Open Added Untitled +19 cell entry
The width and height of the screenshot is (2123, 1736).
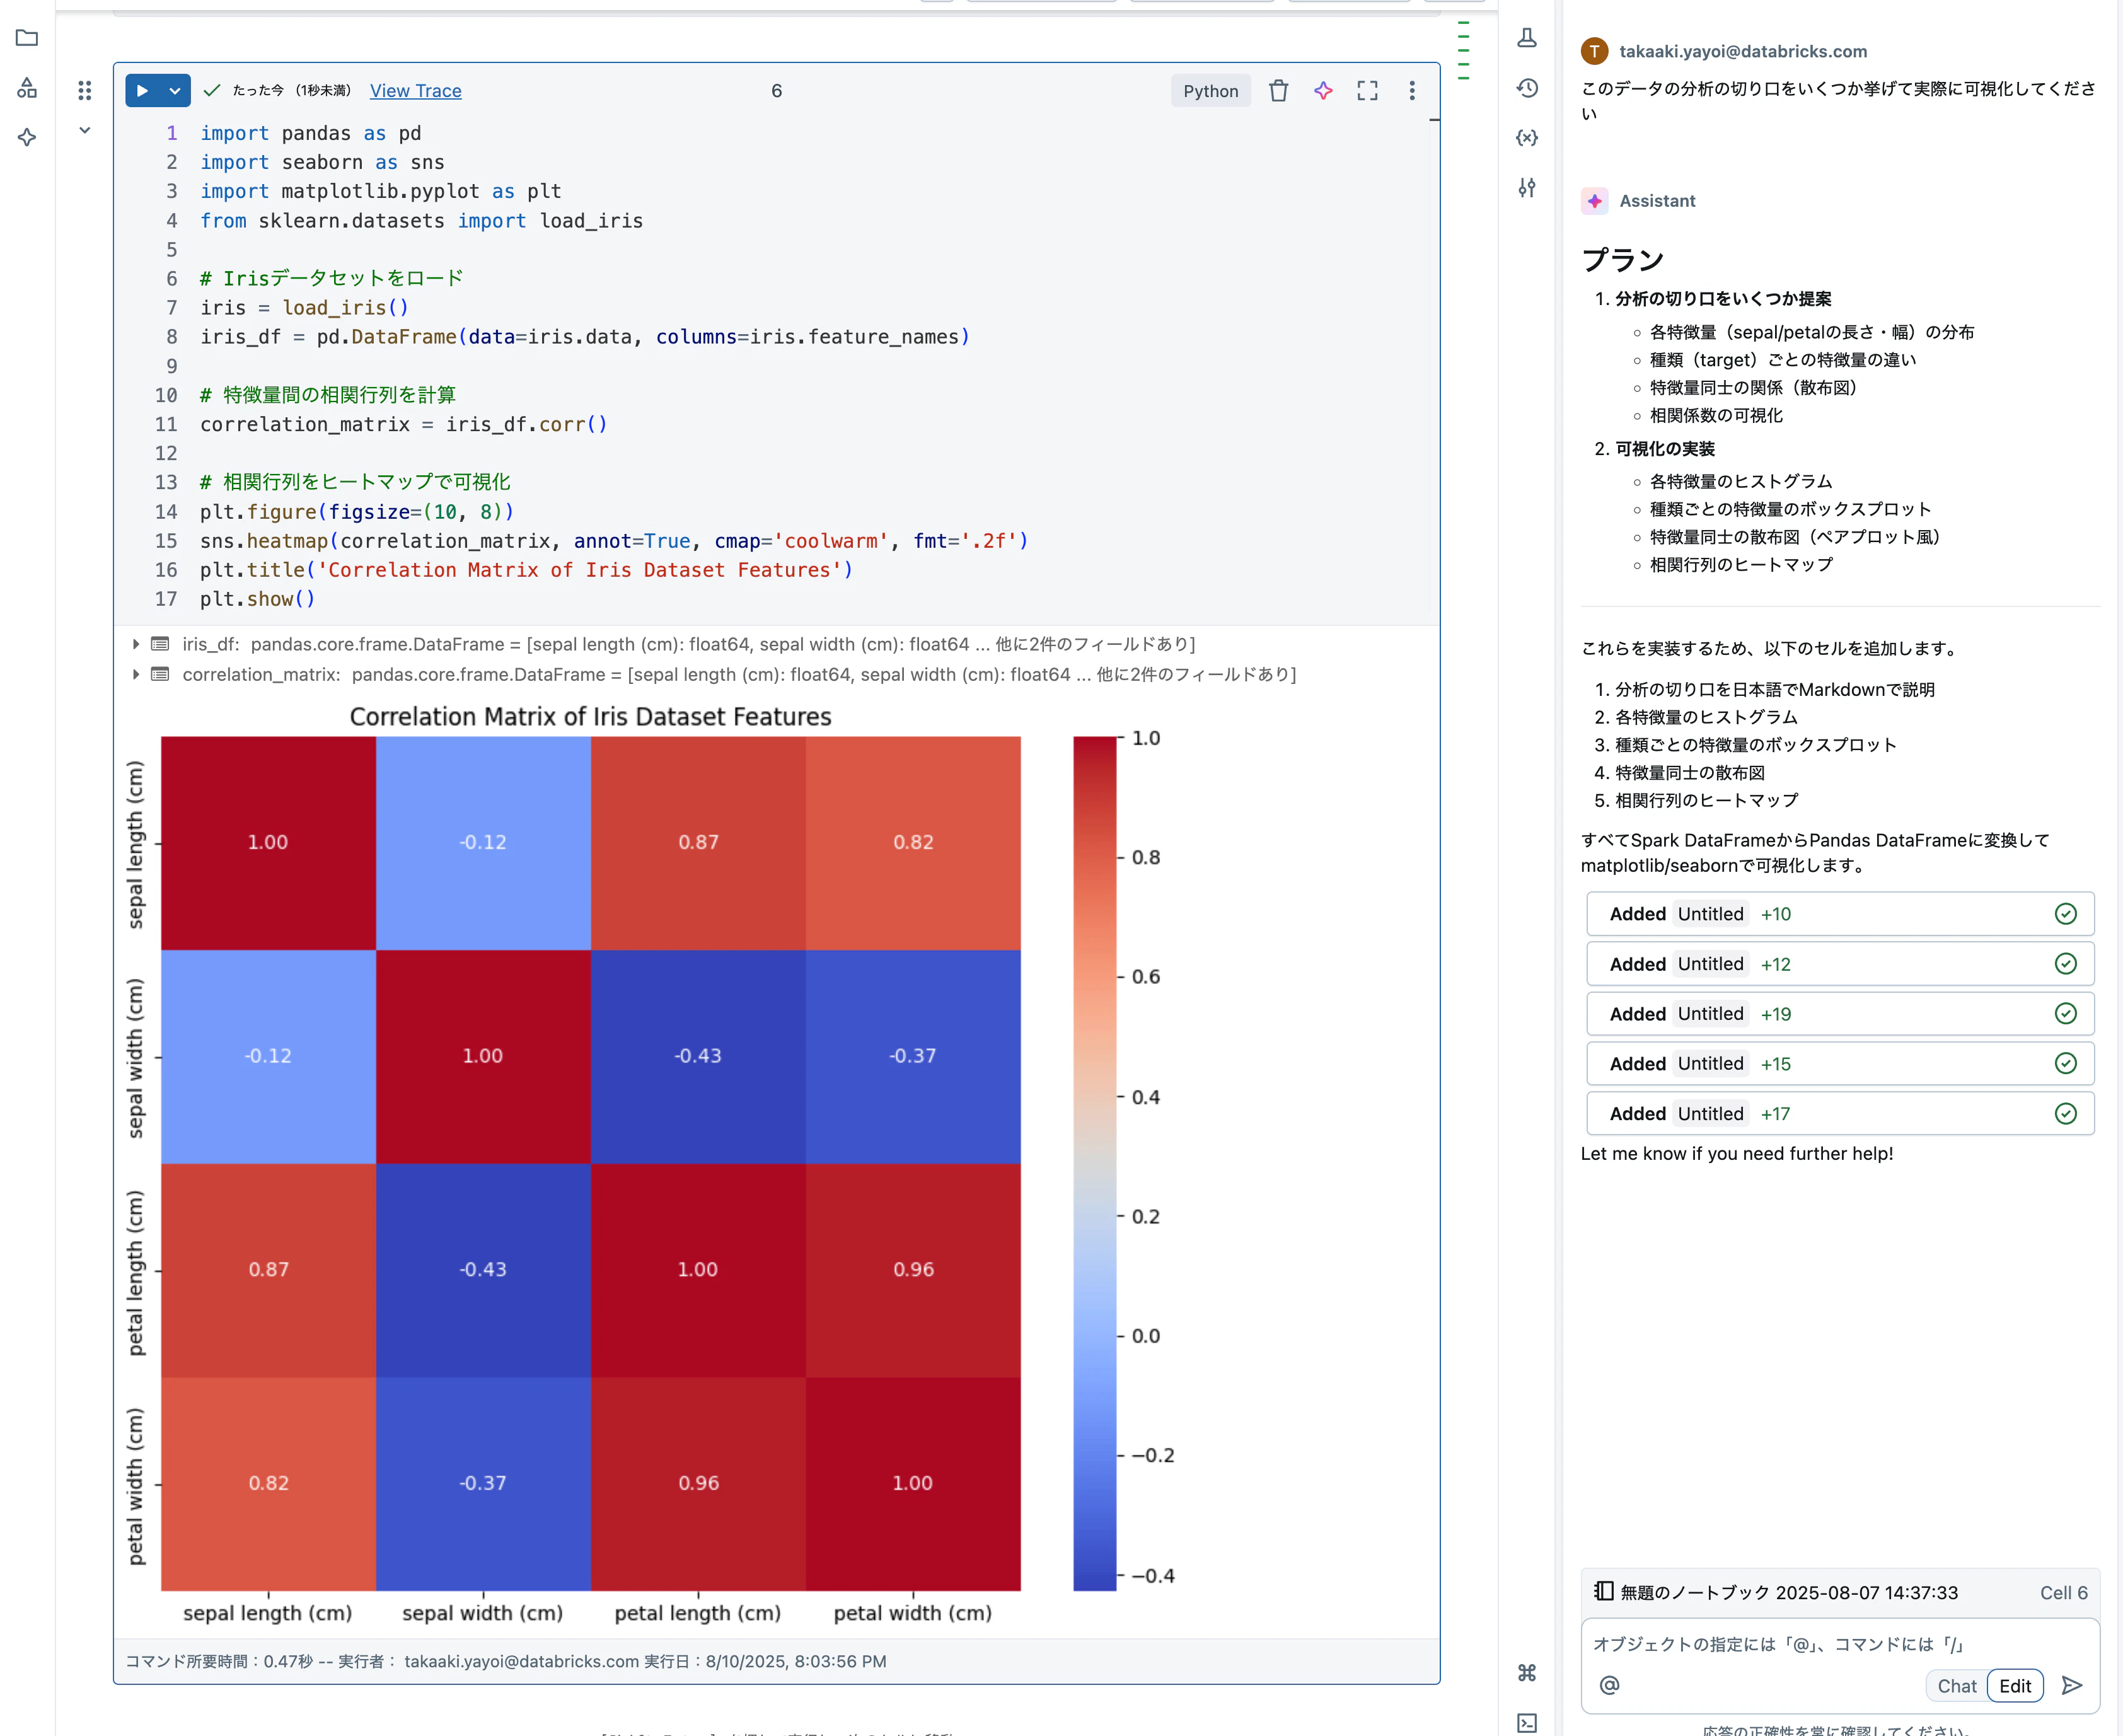[1840, 1014]
